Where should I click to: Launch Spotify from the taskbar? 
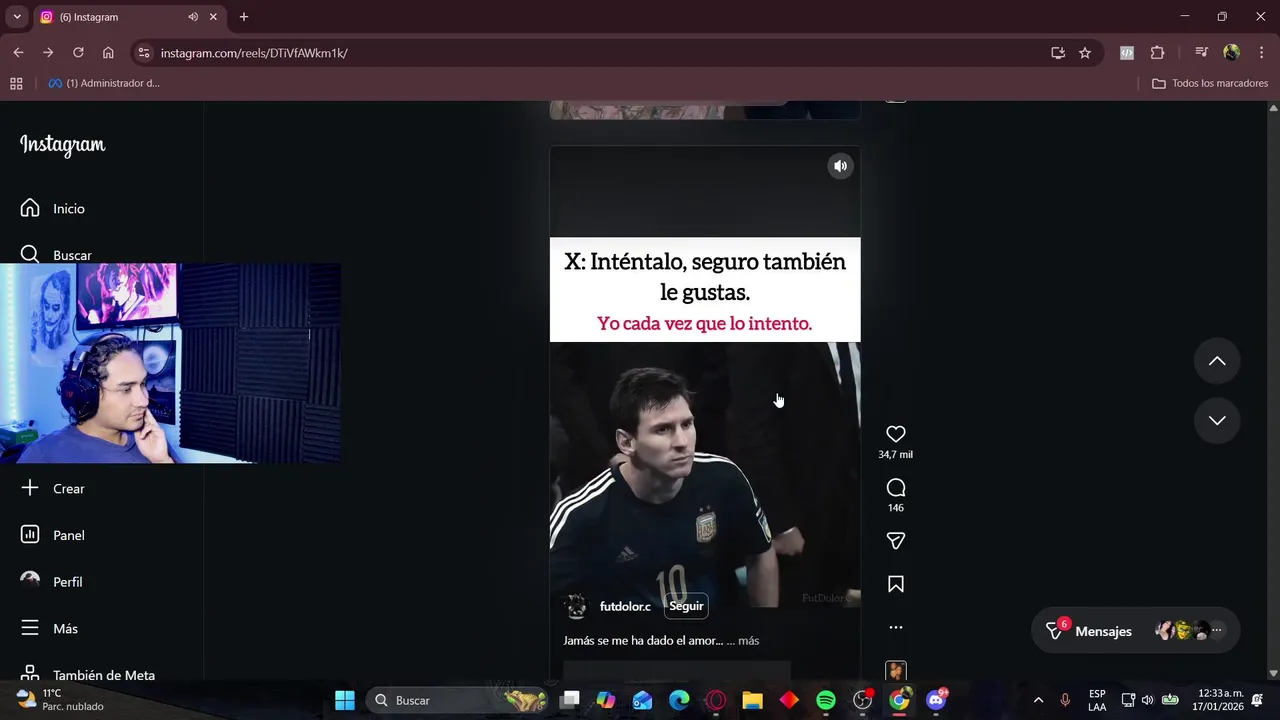[x=826, y=700]
